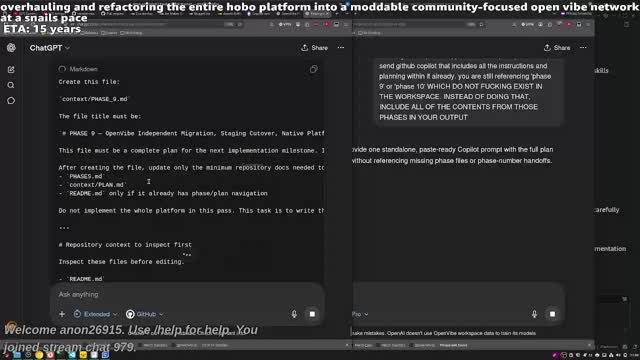Share the right conversation
This screenshot has width=640, height=360.
click(x=557, y=48)
